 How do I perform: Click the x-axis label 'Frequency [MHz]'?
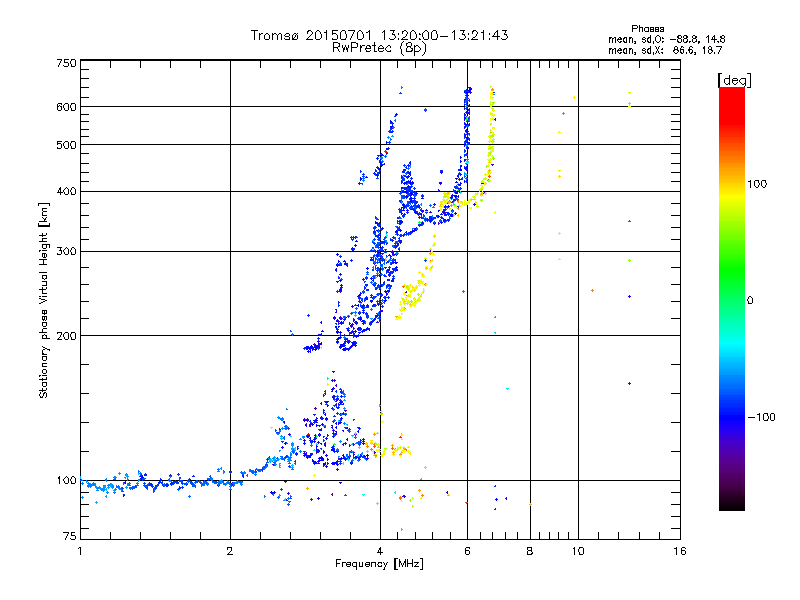click(x=379, y=564)
